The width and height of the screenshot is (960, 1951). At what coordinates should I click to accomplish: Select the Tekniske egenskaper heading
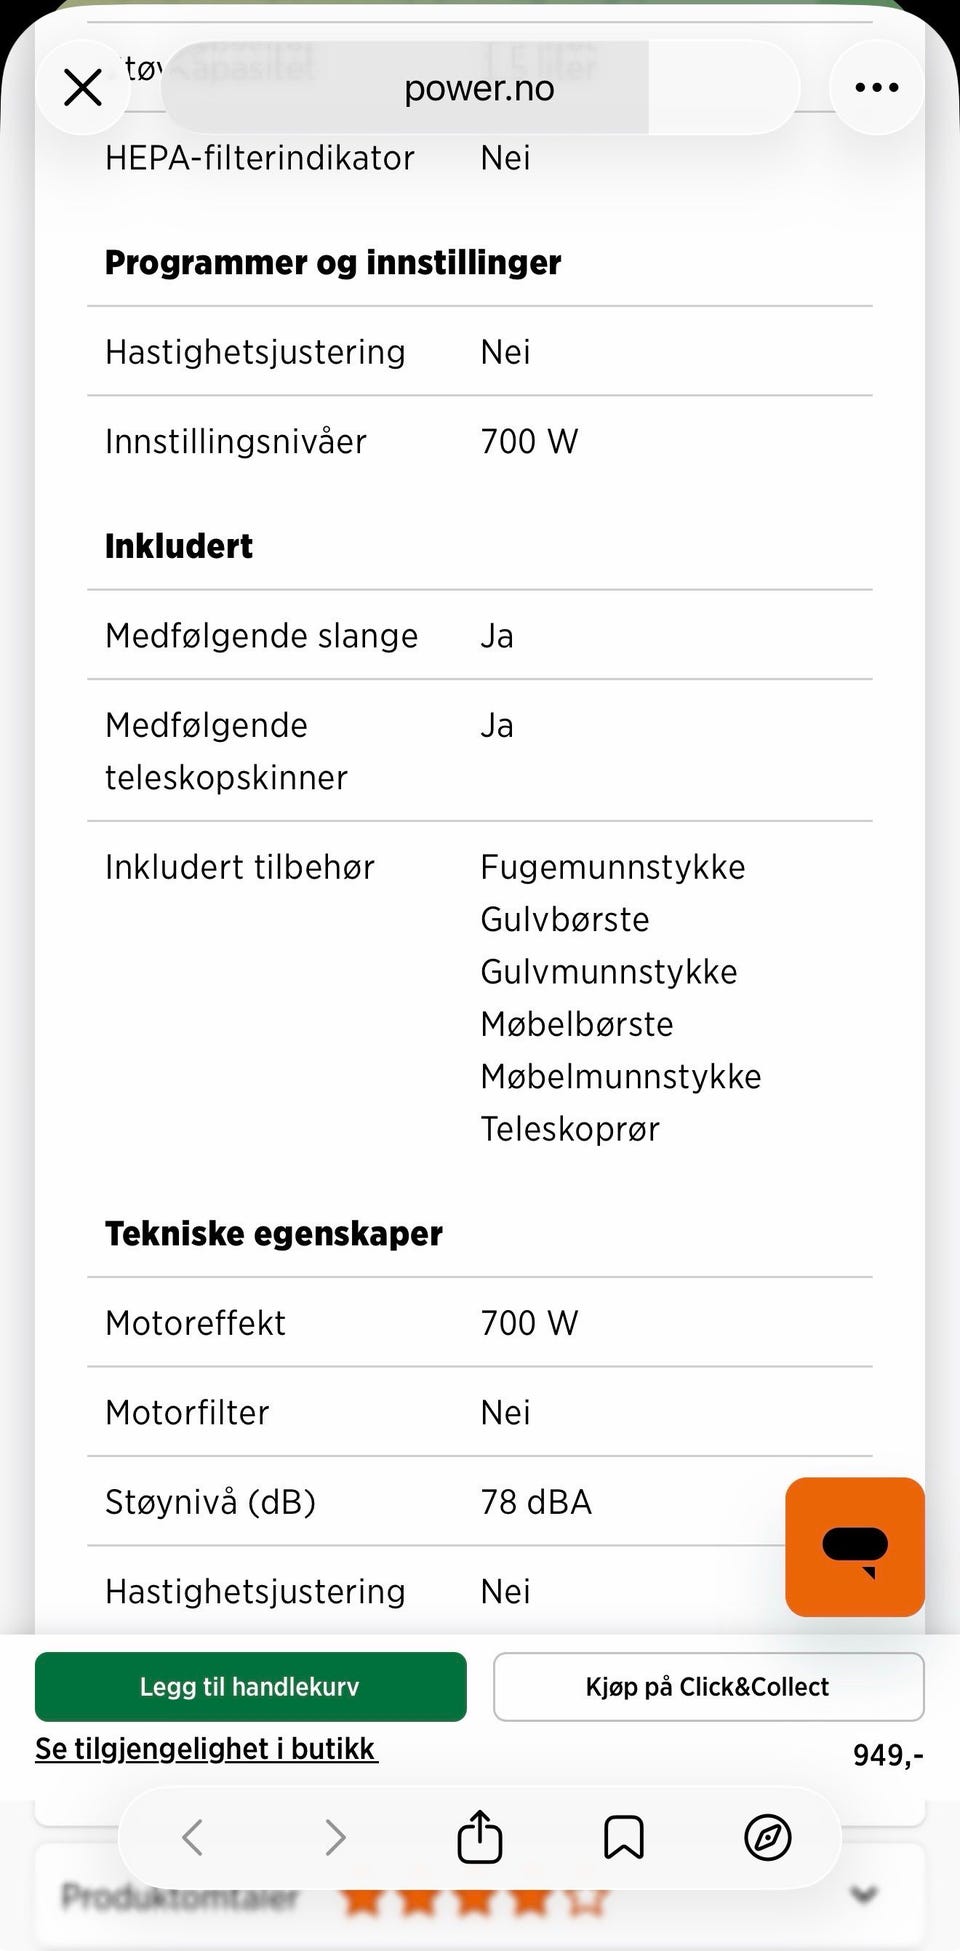[274, 1234]
